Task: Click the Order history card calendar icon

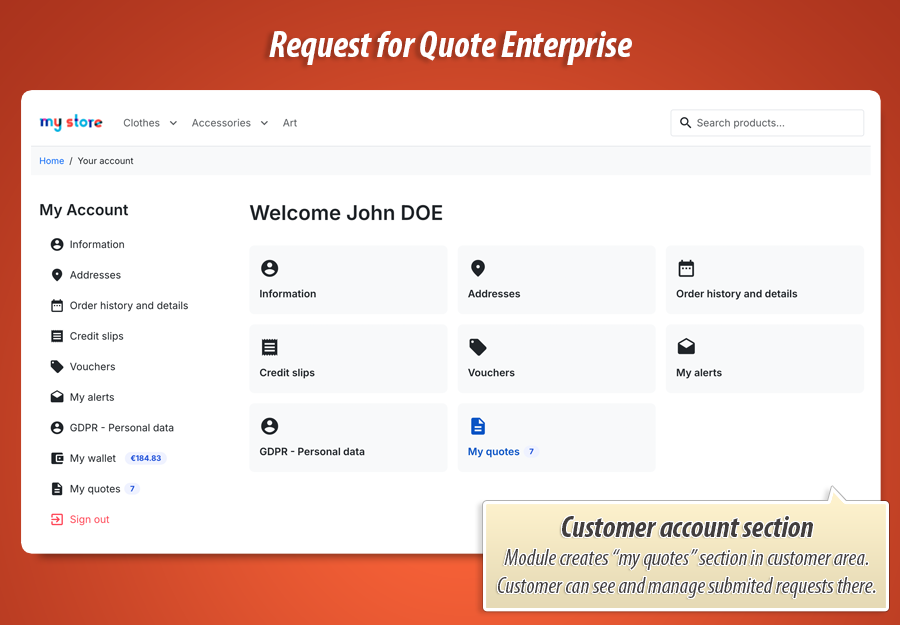Action: (686, 268)
